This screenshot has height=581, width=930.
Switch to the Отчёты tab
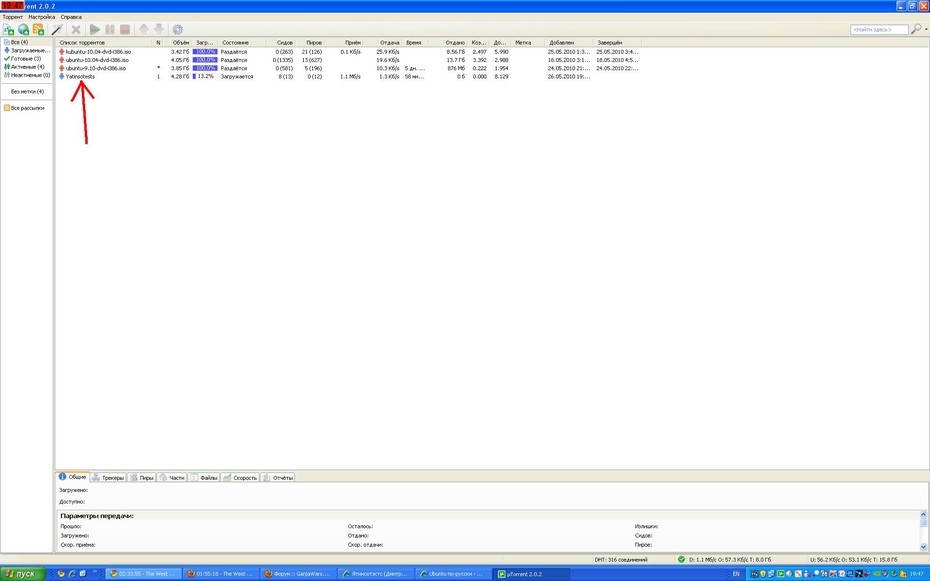pos(278,478)
